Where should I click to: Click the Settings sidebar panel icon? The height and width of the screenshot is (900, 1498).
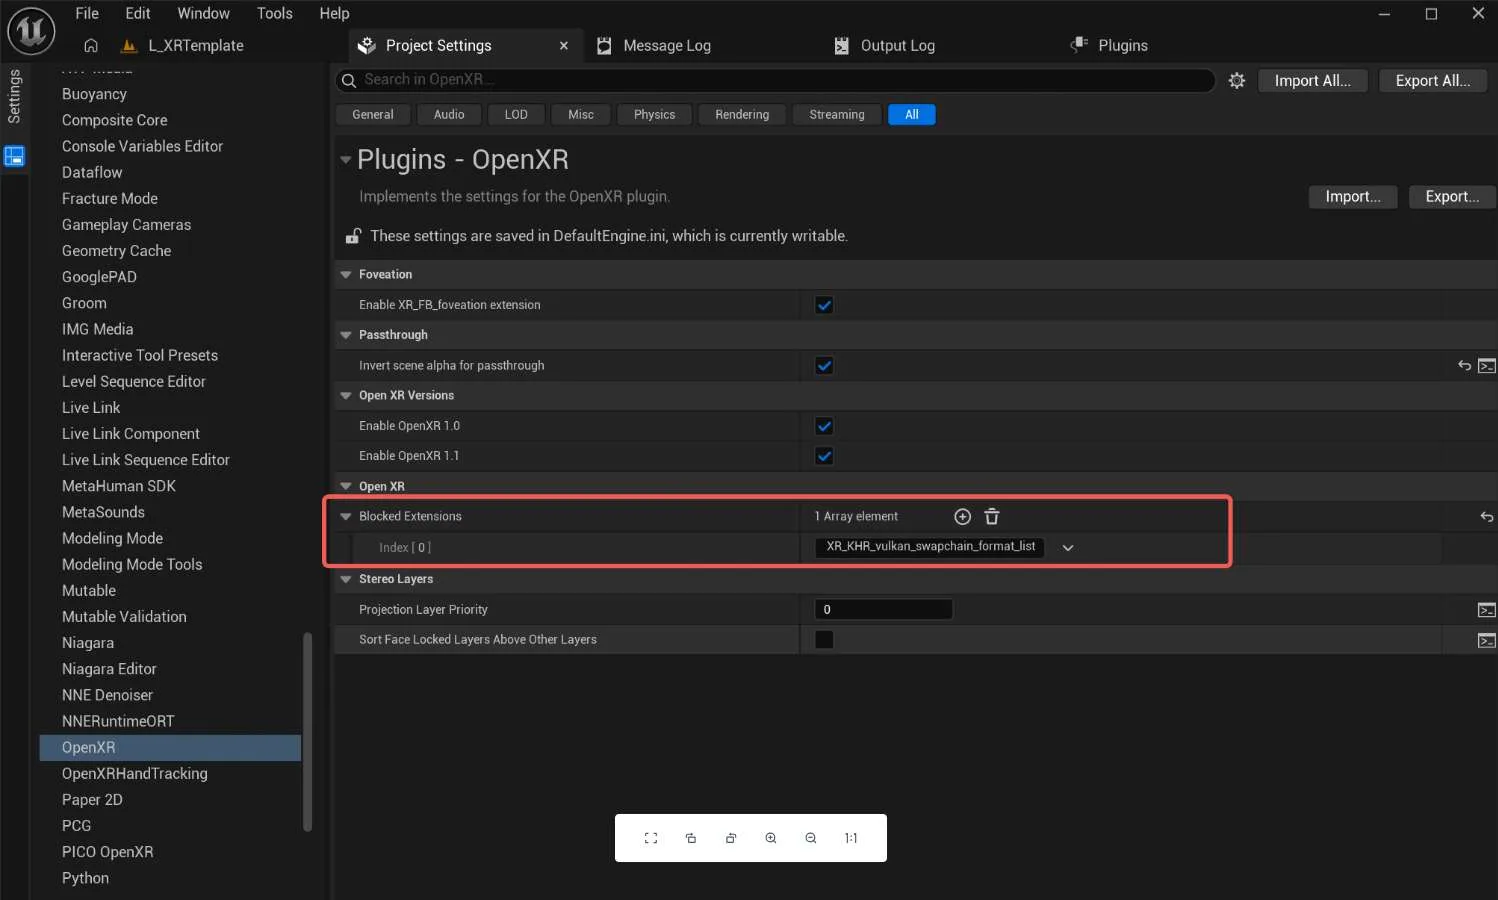pos(14,156)
